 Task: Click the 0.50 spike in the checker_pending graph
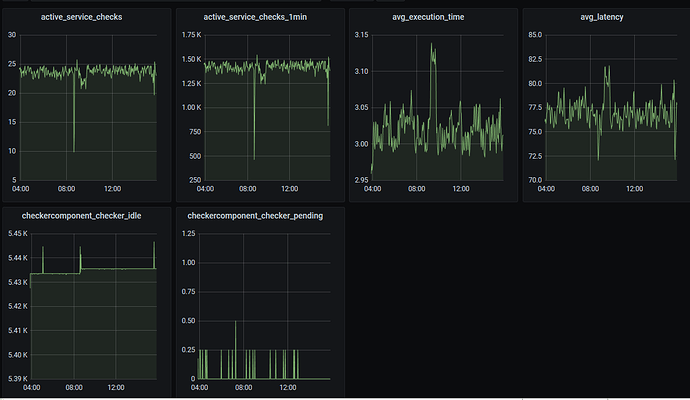click(235, 322)
